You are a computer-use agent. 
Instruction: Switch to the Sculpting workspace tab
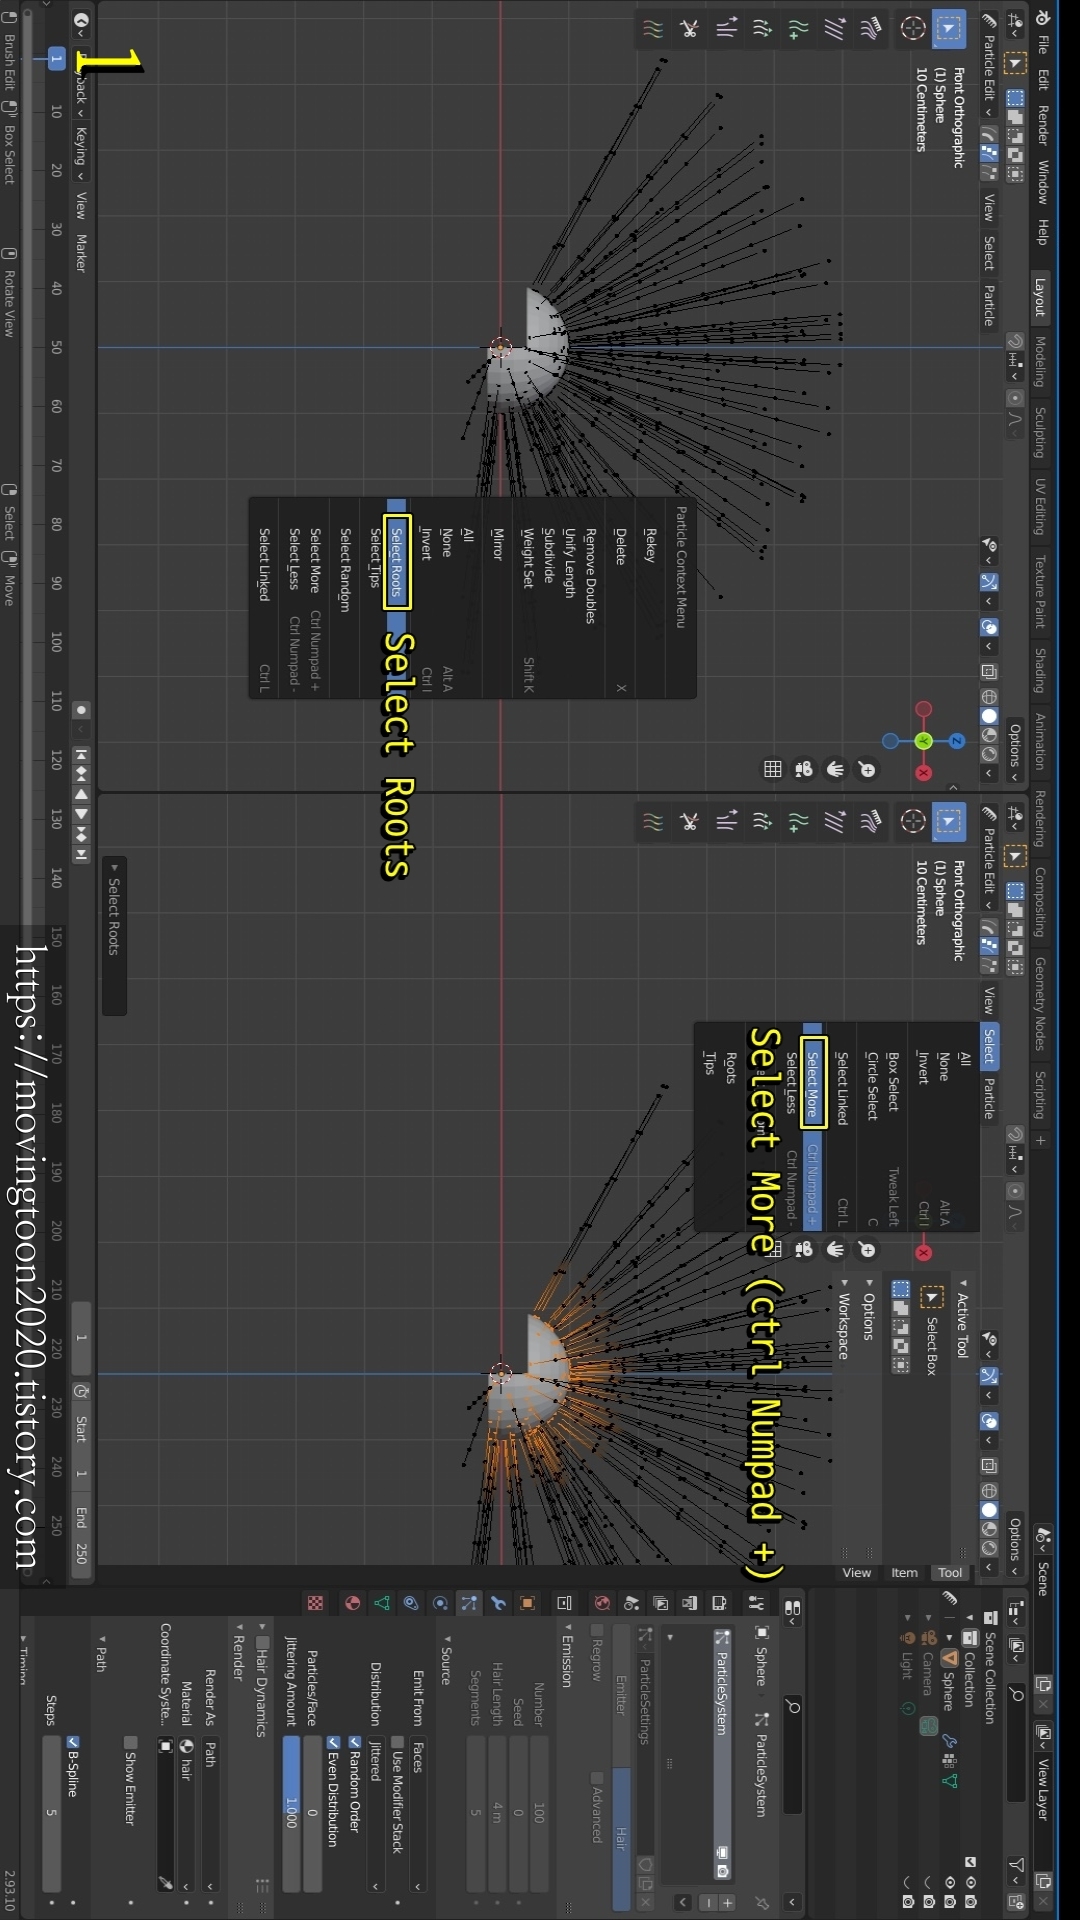point(1042,432)
